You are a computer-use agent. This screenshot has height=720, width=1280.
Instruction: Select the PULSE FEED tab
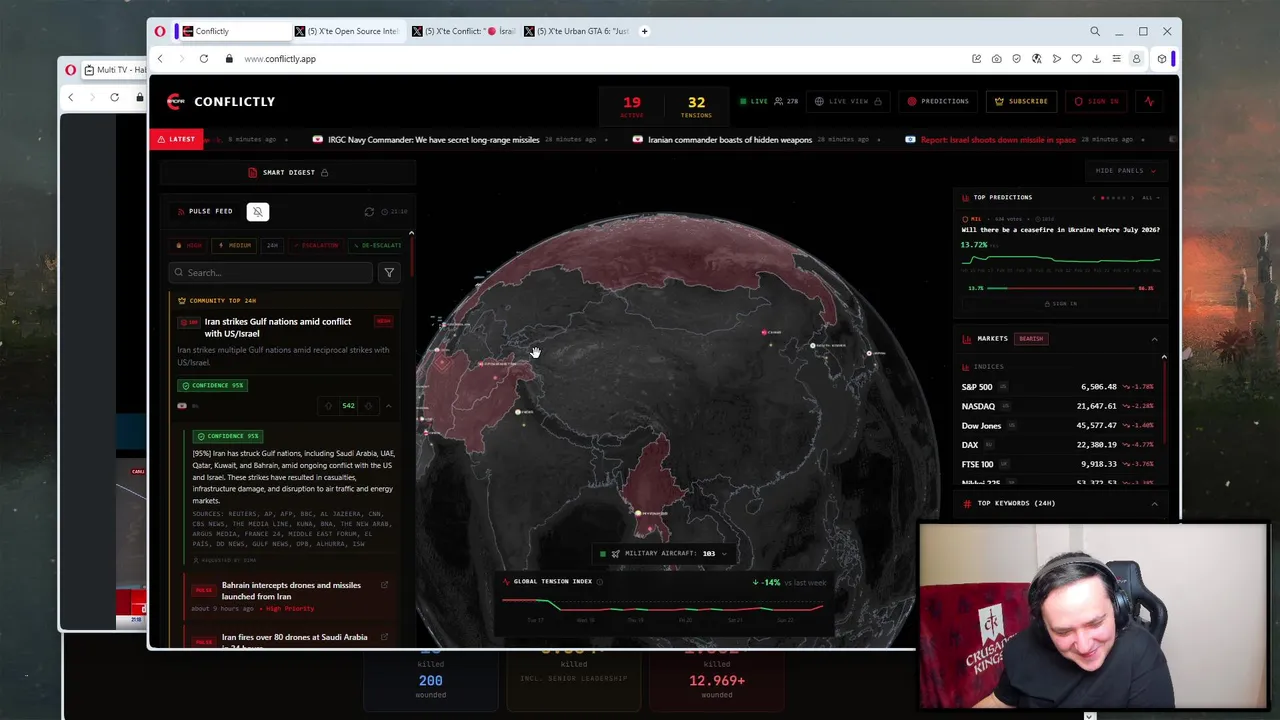(205, 211)
